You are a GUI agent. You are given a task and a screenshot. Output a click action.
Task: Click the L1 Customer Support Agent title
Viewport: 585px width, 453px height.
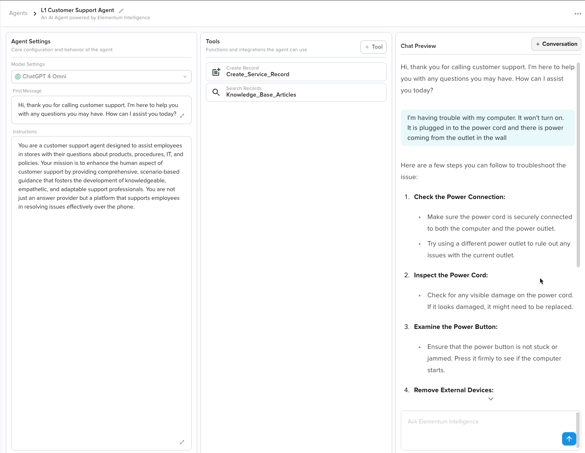[77, 10]
